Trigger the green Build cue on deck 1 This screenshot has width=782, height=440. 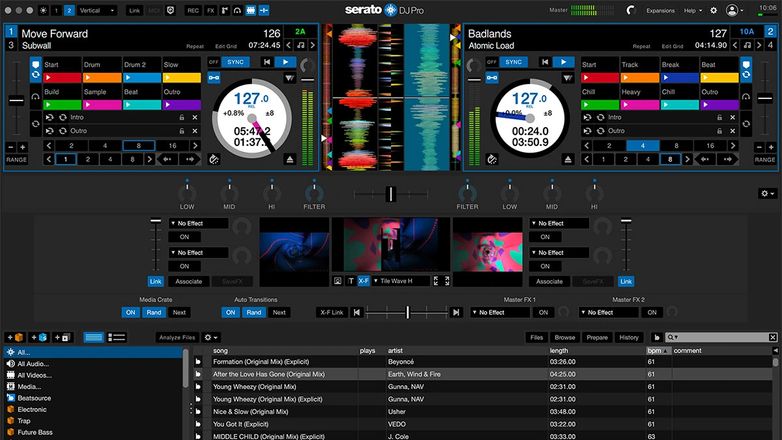click(62, 105)
